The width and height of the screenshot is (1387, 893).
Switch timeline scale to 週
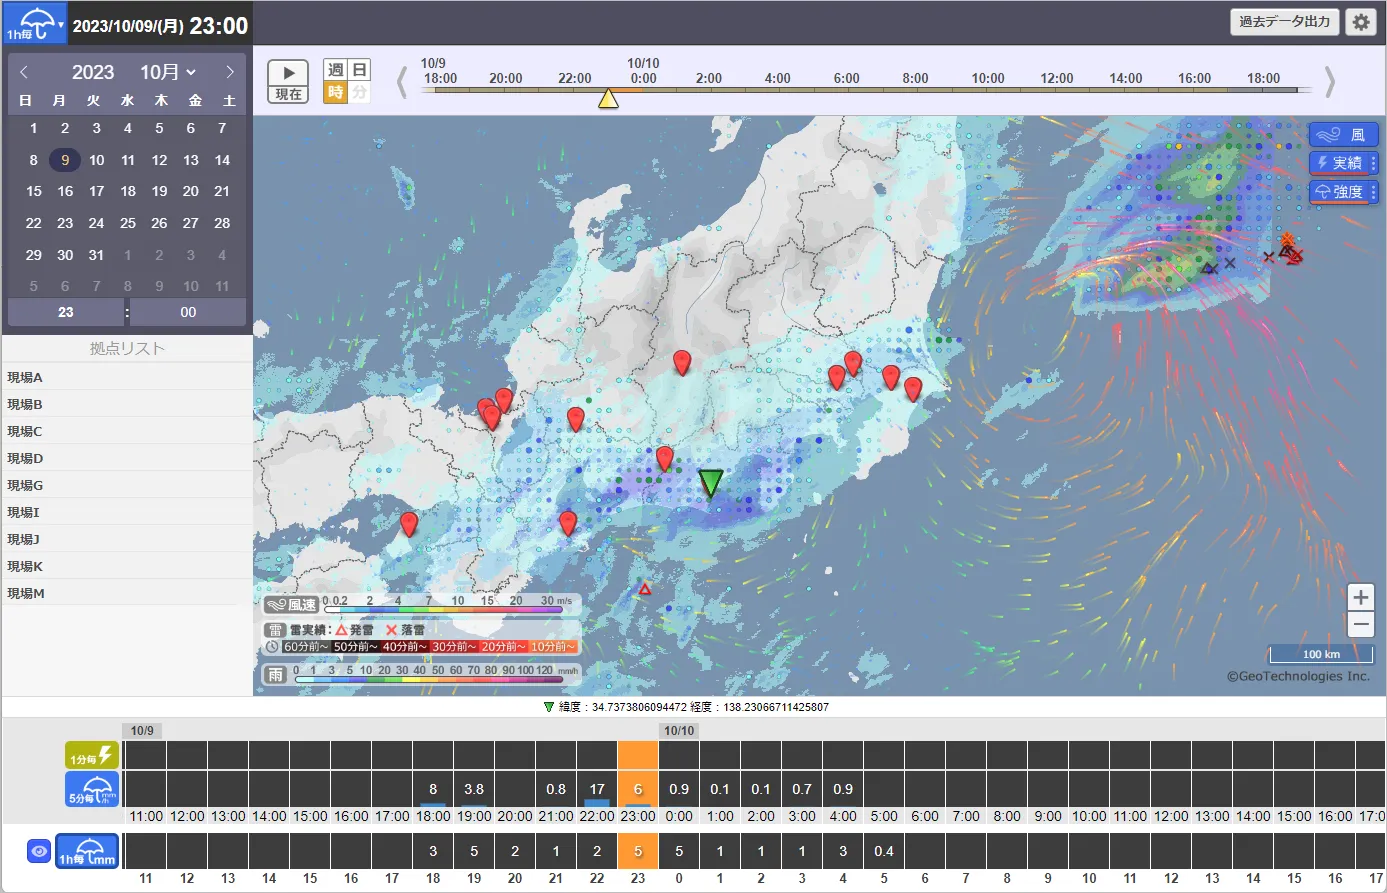(x=335, y=70)
